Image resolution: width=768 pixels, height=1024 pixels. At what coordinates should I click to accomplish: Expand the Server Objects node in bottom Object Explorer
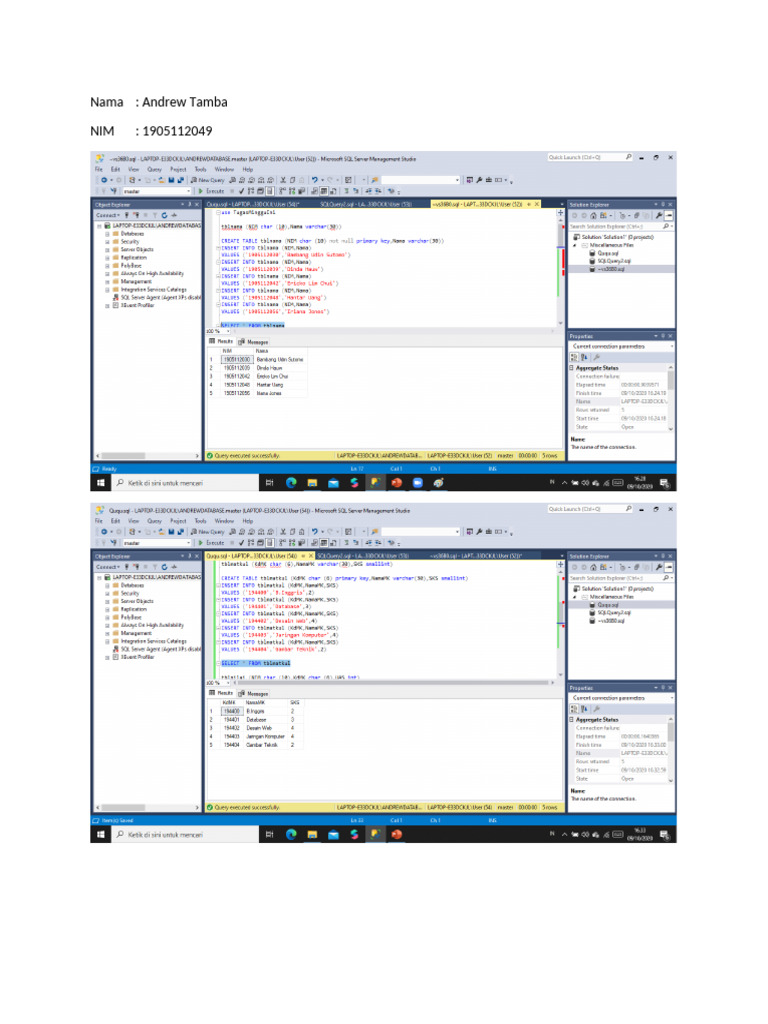(108, 601)
